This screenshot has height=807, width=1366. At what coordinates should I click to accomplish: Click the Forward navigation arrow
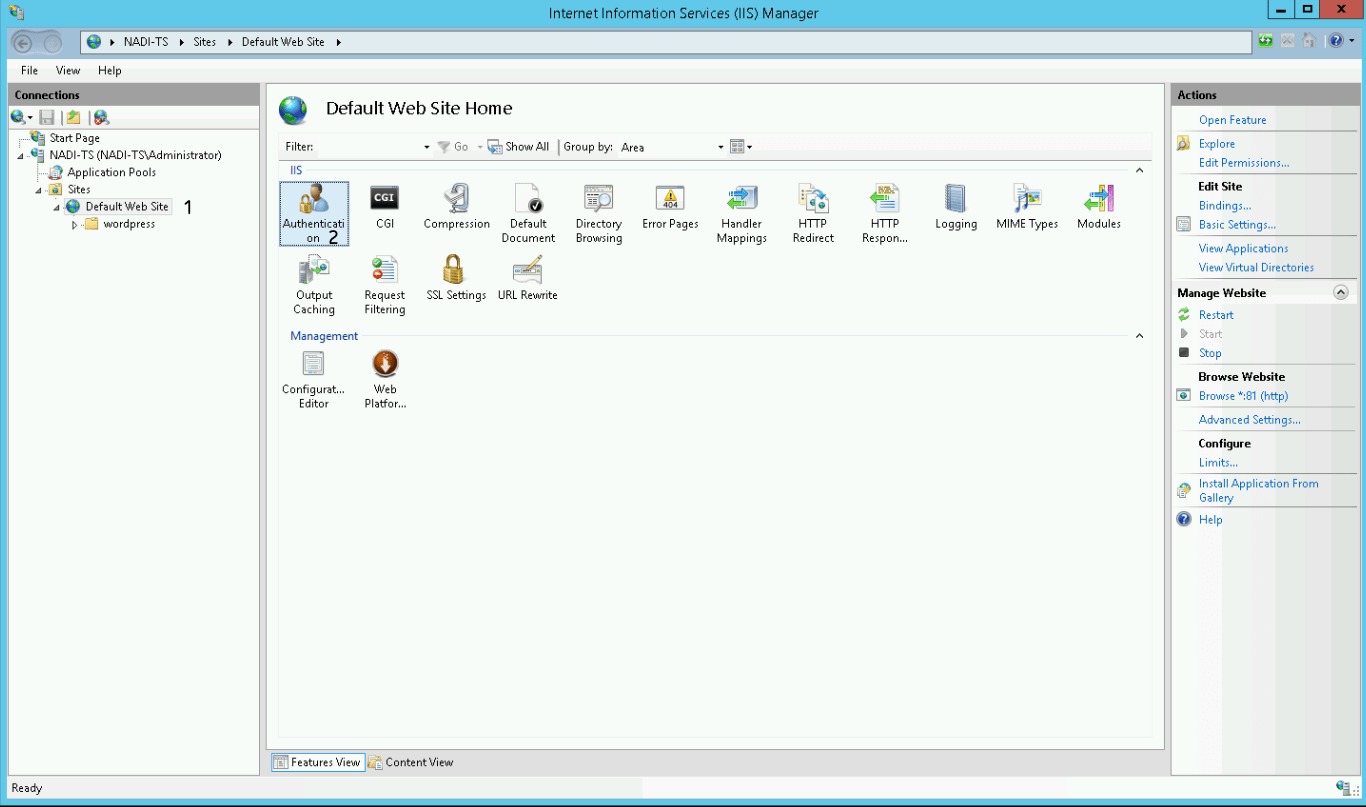(x=52, y=42)
